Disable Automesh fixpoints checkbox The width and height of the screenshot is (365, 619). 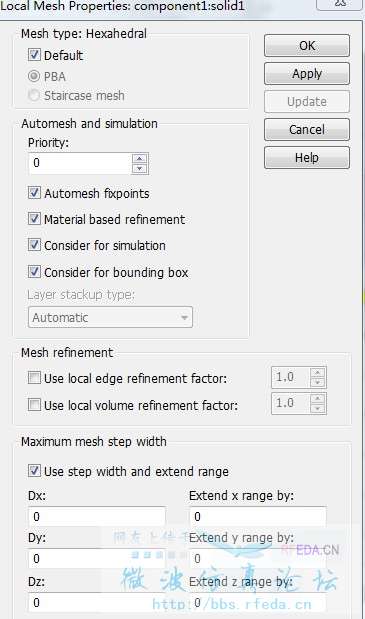tap(34, 193)
